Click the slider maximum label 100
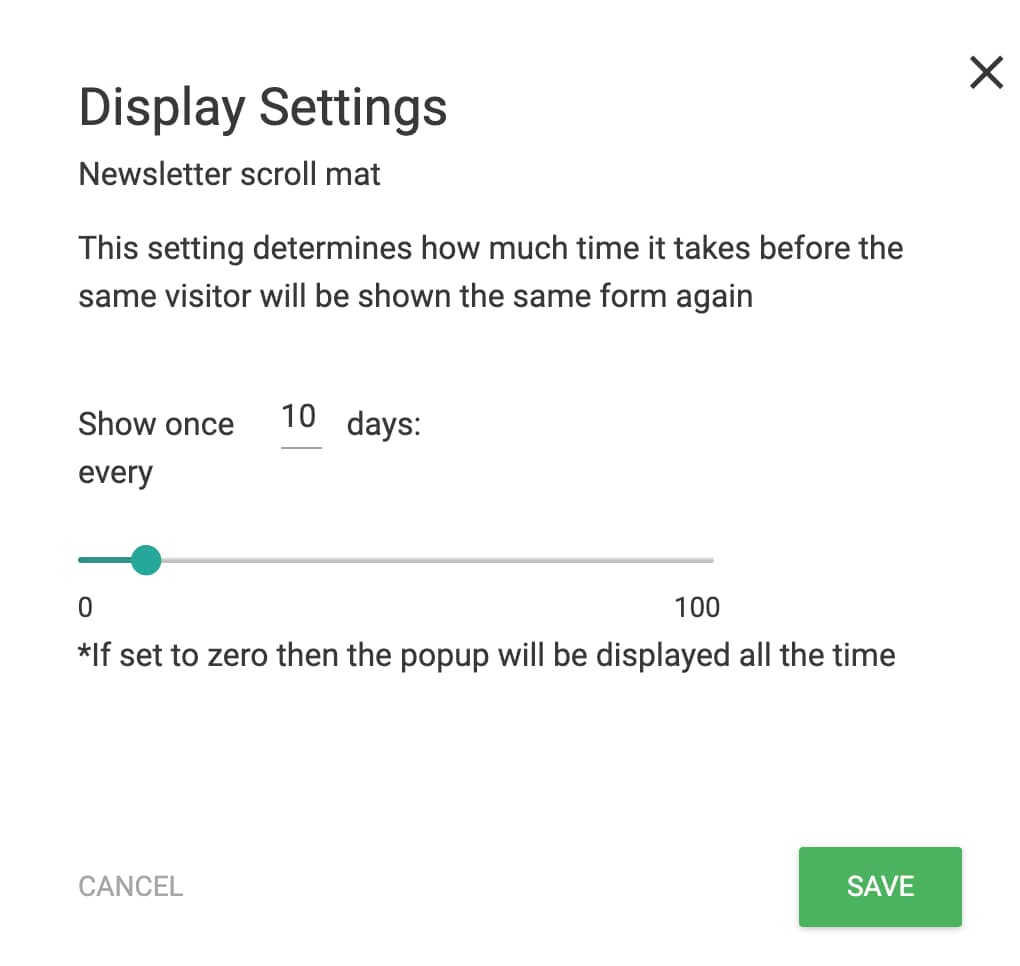Screen dimensions: 1020x966 point(697,608)
